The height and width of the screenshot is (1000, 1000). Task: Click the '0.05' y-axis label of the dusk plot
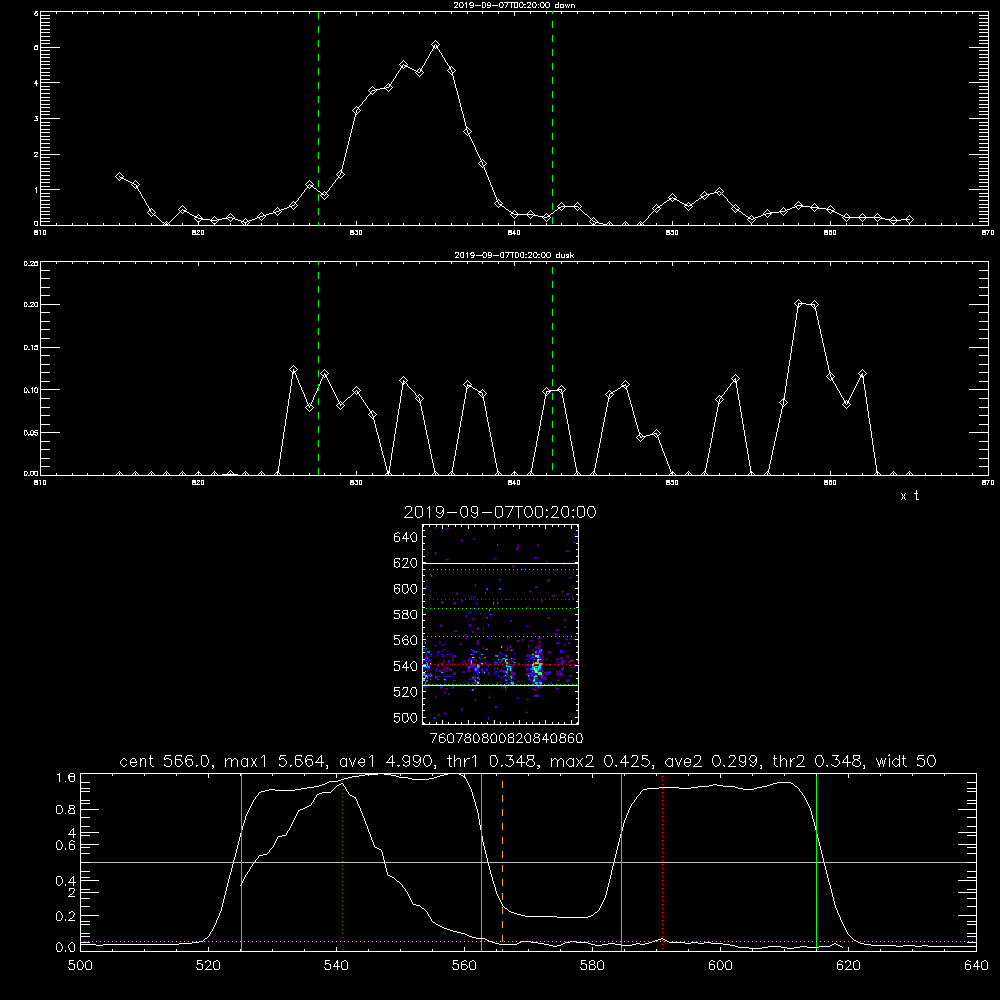coord(31,432)
